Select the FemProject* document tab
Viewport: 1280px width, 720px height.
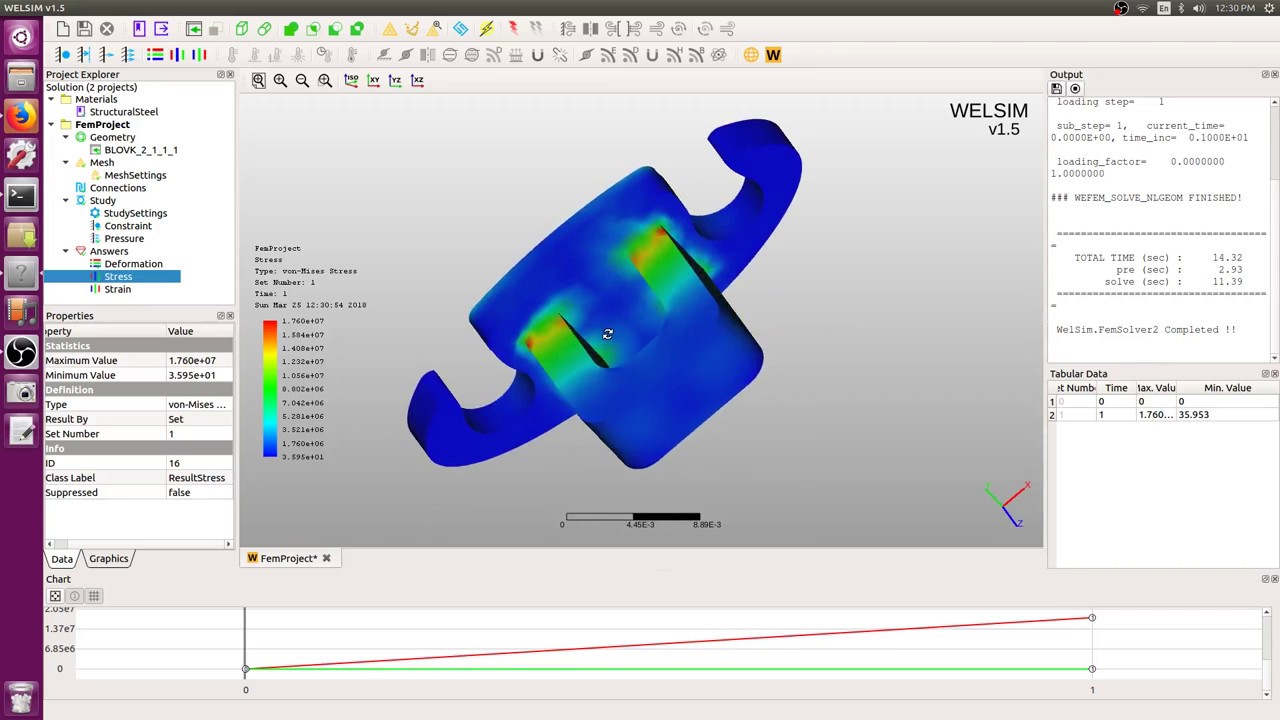point(288,558)
